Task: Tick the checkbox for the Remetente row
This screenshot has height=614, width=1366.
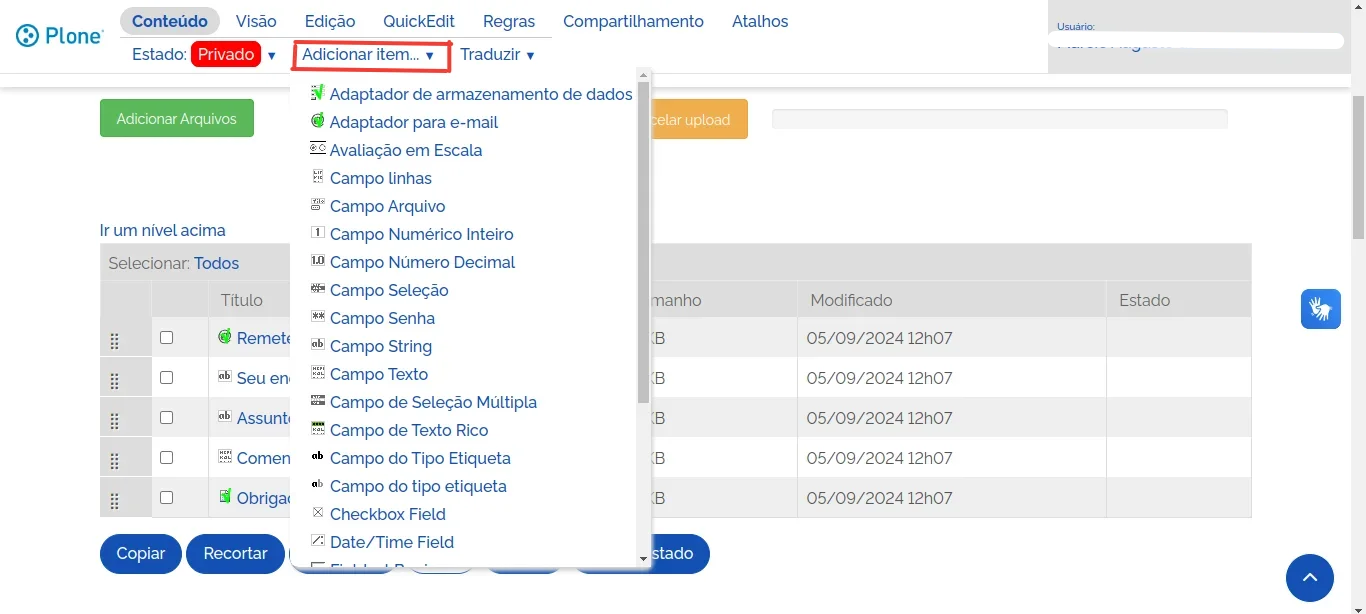Action: (167, 338)
